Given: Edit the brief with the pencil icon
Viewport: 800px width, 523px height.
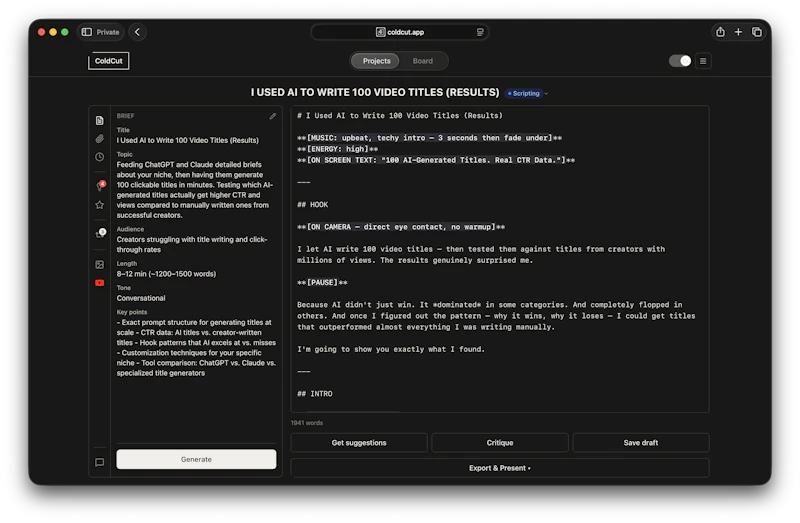Looking at the screenshot, I should [273, 116].
